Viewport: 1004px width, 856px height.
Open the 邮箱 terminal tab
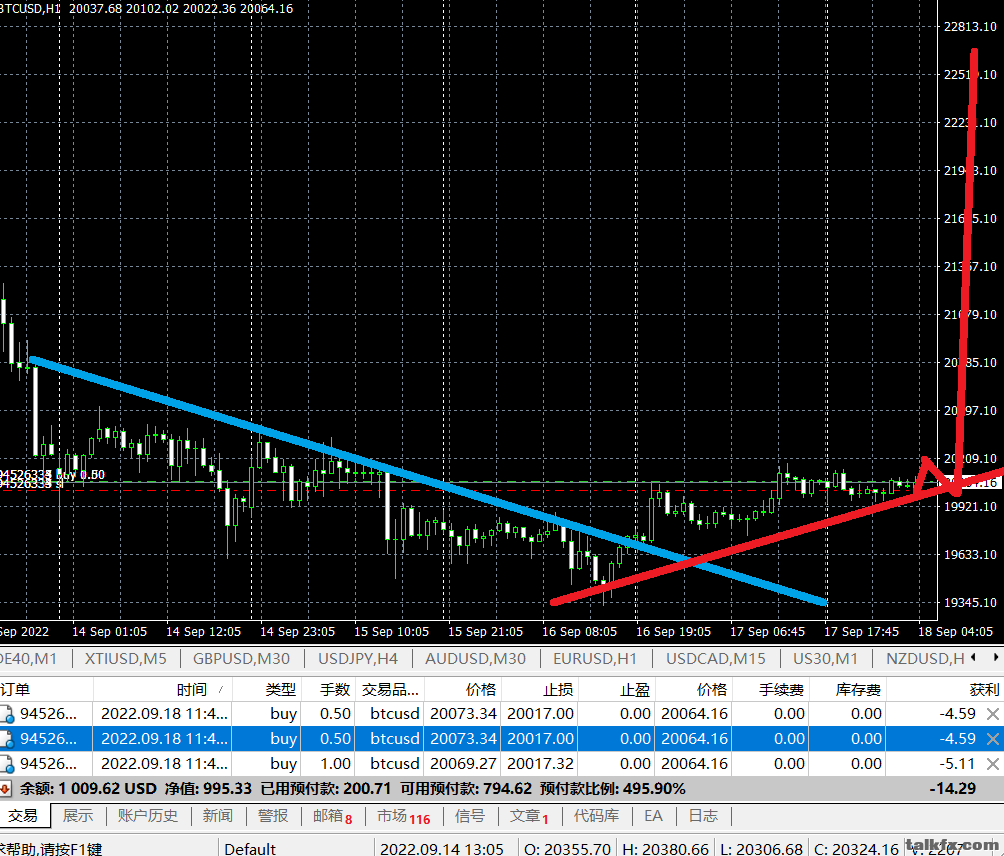(x=332, y=816)
